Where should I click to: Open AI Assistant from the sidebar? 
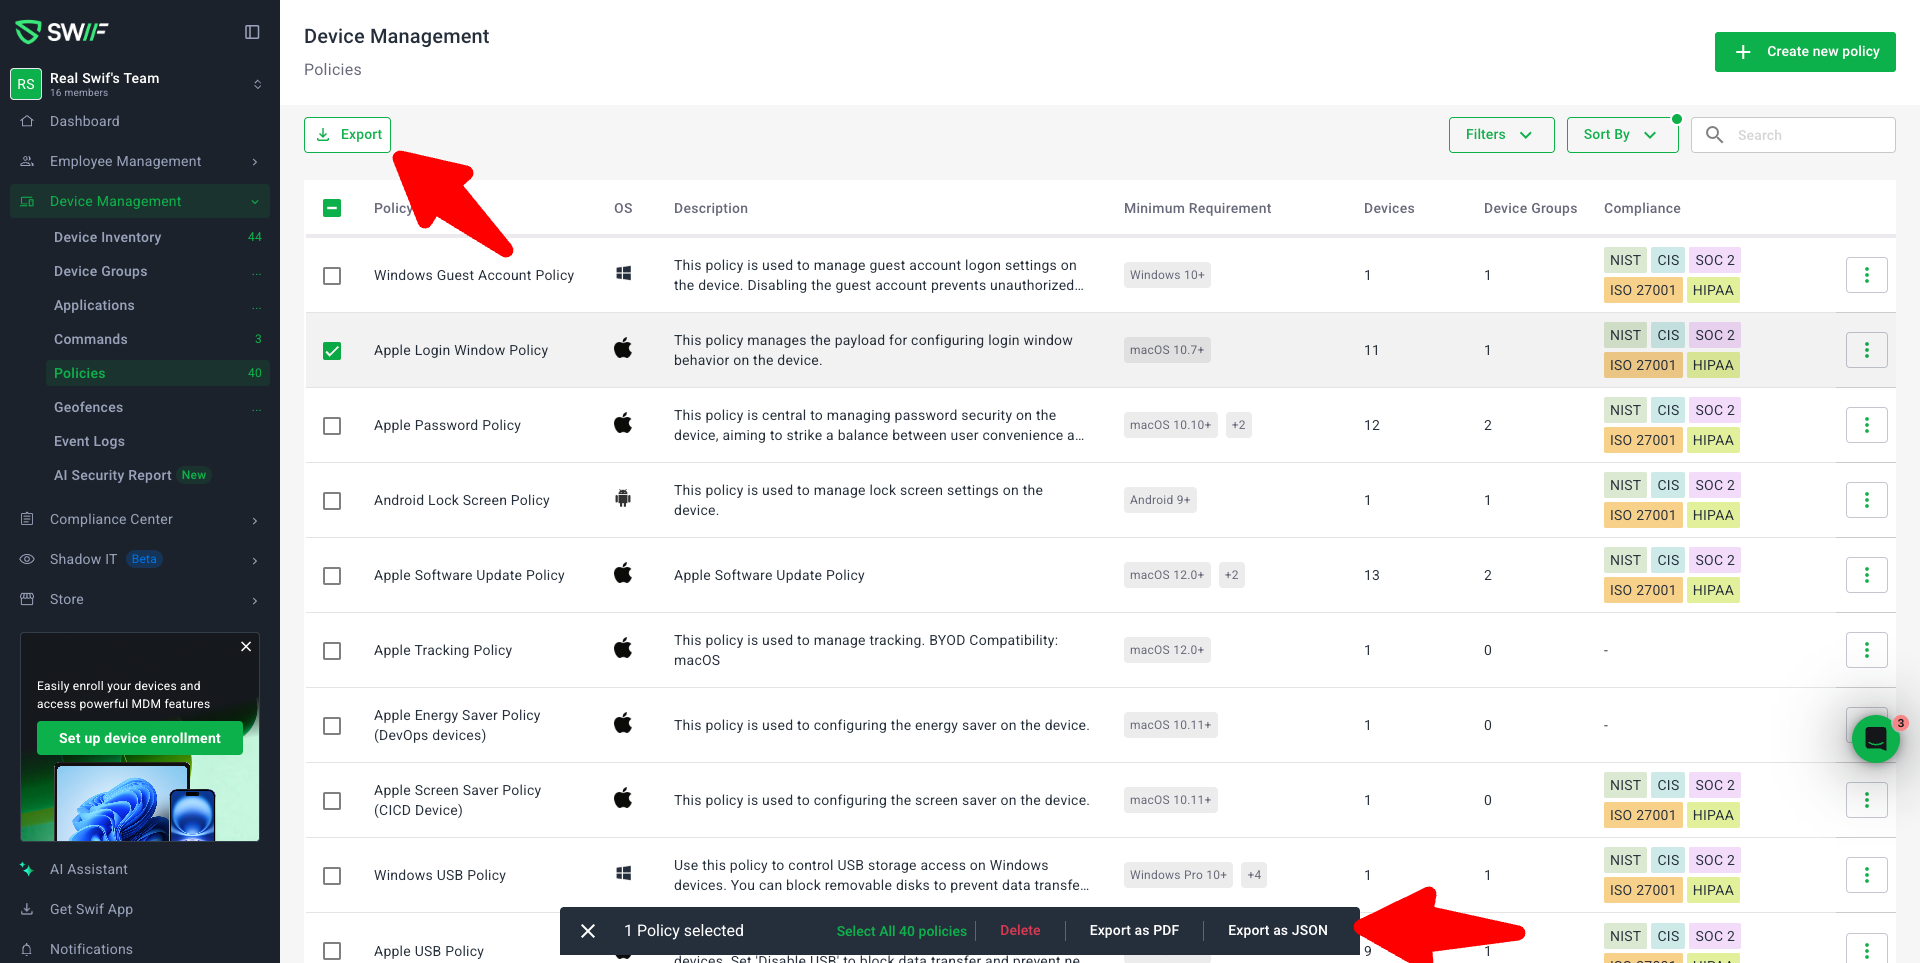(89, 869)
